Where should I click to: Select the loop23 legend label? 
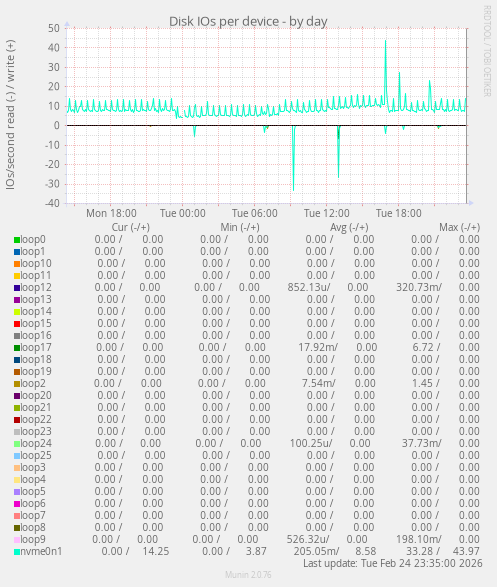point(36,431)
